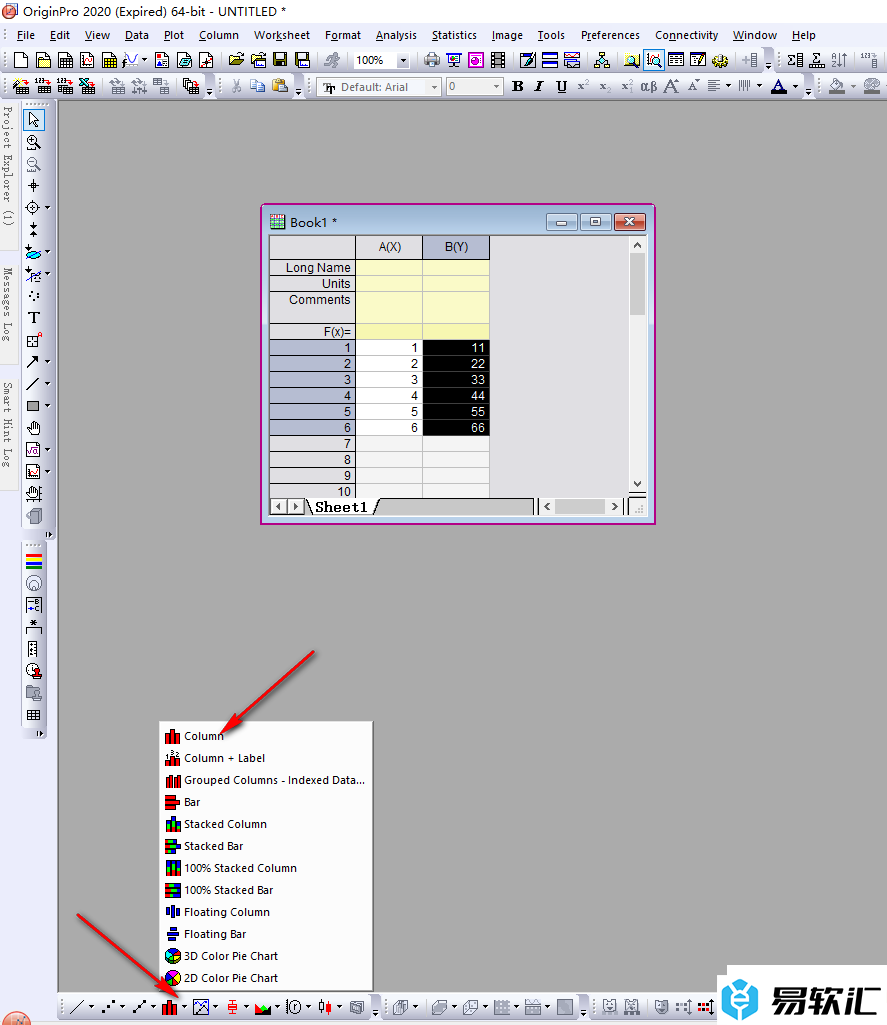Click the Book1 vertical scrollbar down arrow
The image size is (887, 1025).
[x=637, y=484]
